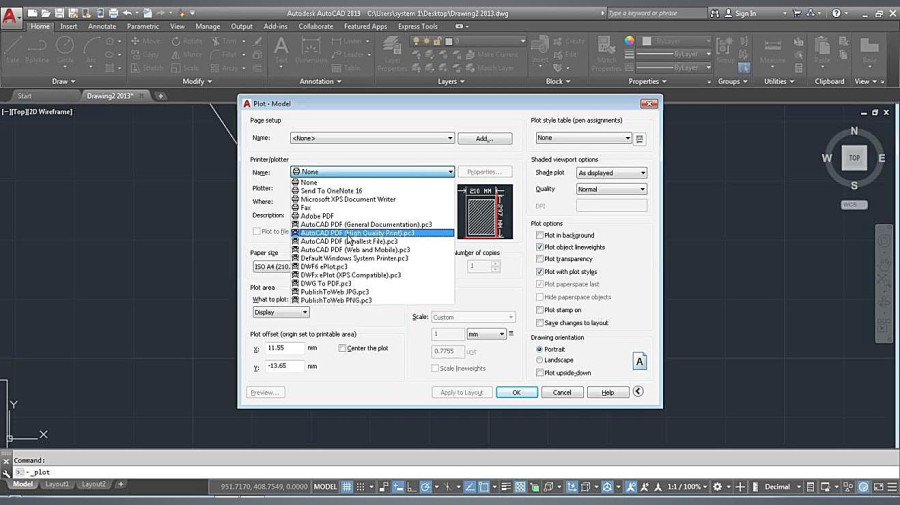Toggle drawing grid display in status bar
Image resolution: width=900 pixels, height=505 pixels.
click(347, 487)
